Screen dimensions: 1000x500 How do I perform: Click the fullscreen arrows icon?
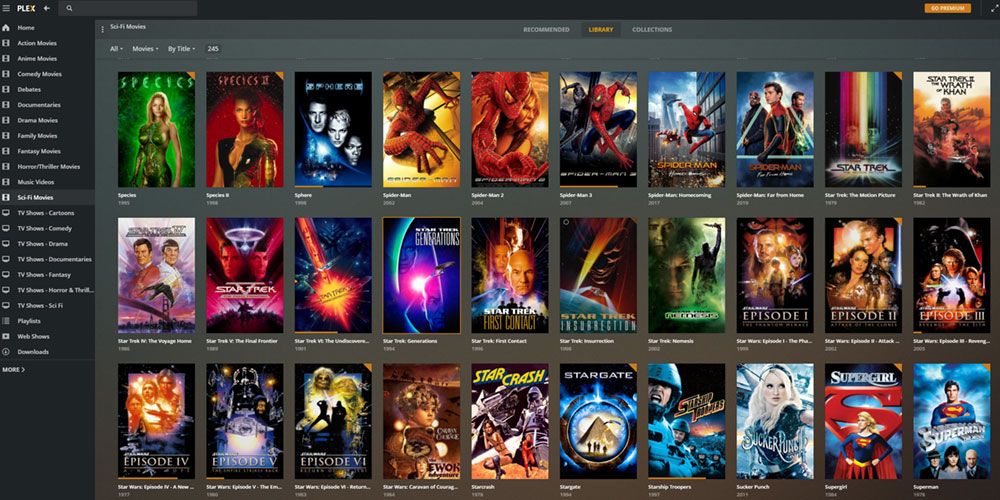click(x=993, y=8)
